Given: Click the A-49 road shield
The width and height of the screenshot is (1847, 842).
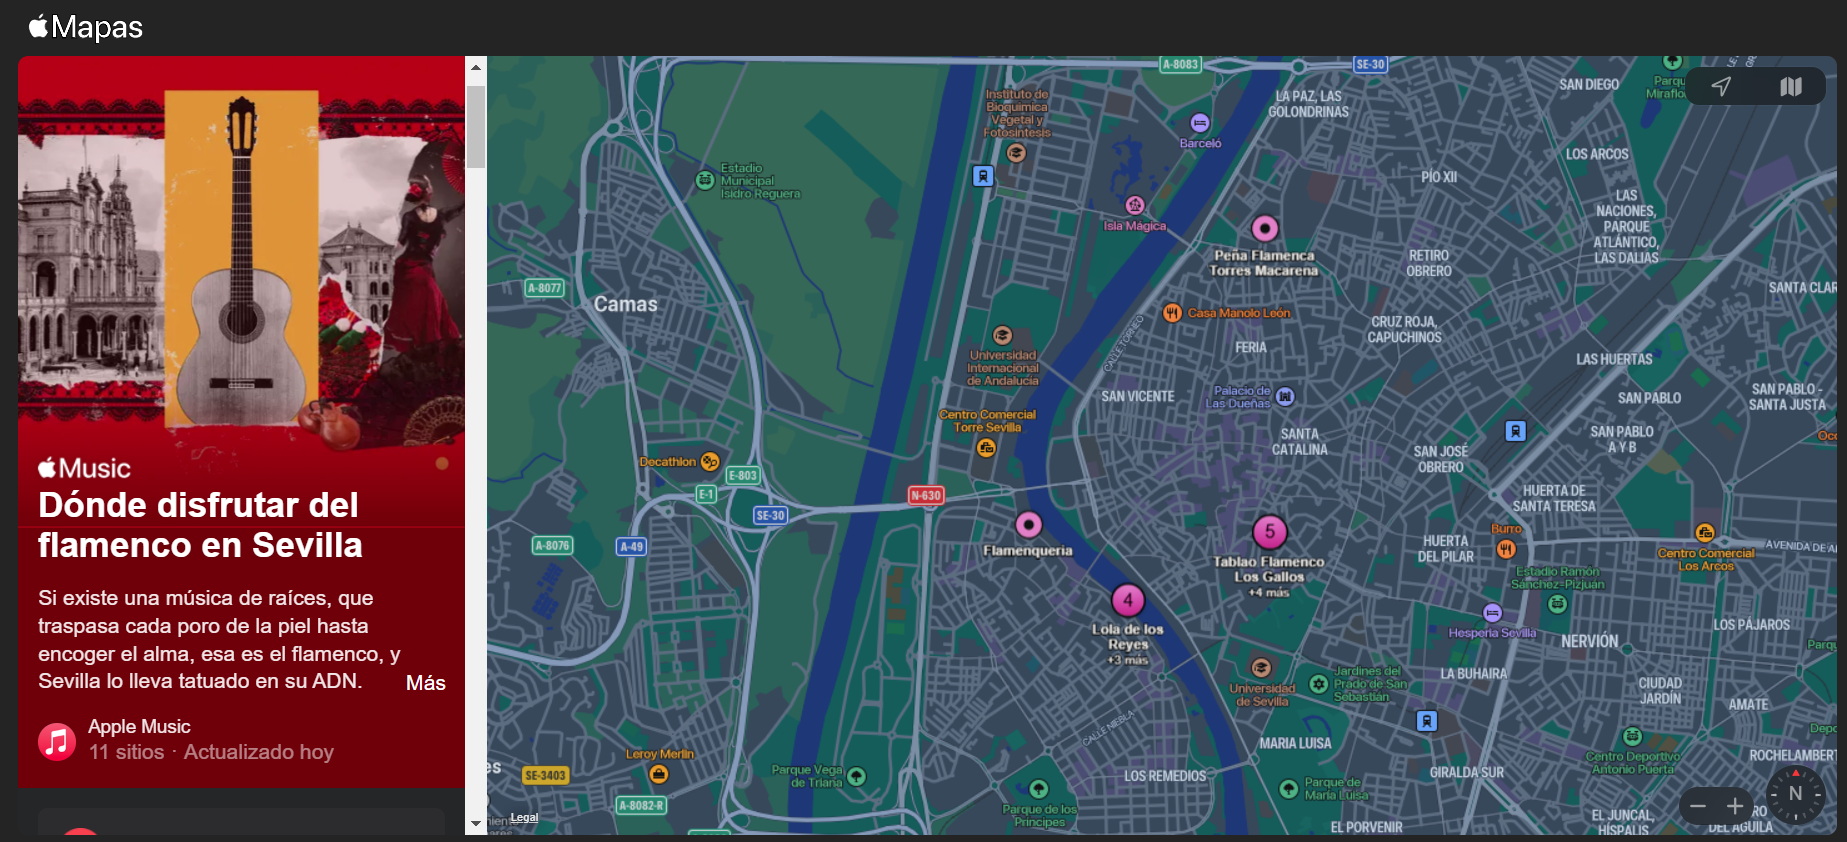Looking at the screenshot, I should coord(631,546).
